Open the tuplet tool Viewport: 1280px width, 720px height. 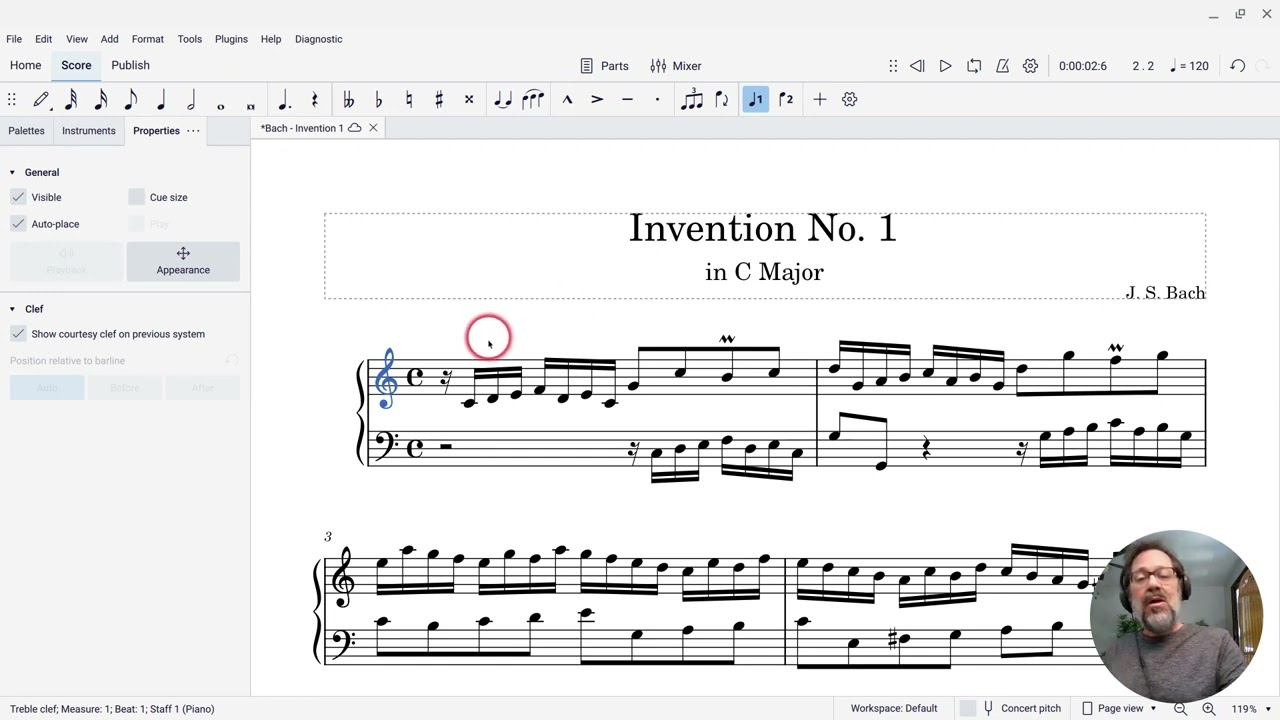691,100
